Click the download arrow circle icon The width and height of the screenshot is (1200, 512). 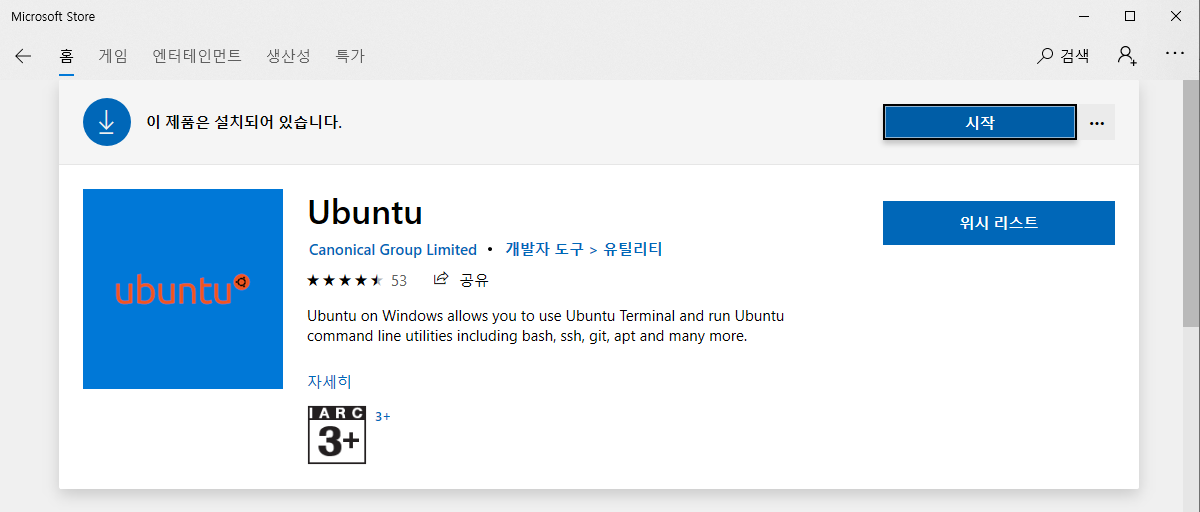click(107, 122)
